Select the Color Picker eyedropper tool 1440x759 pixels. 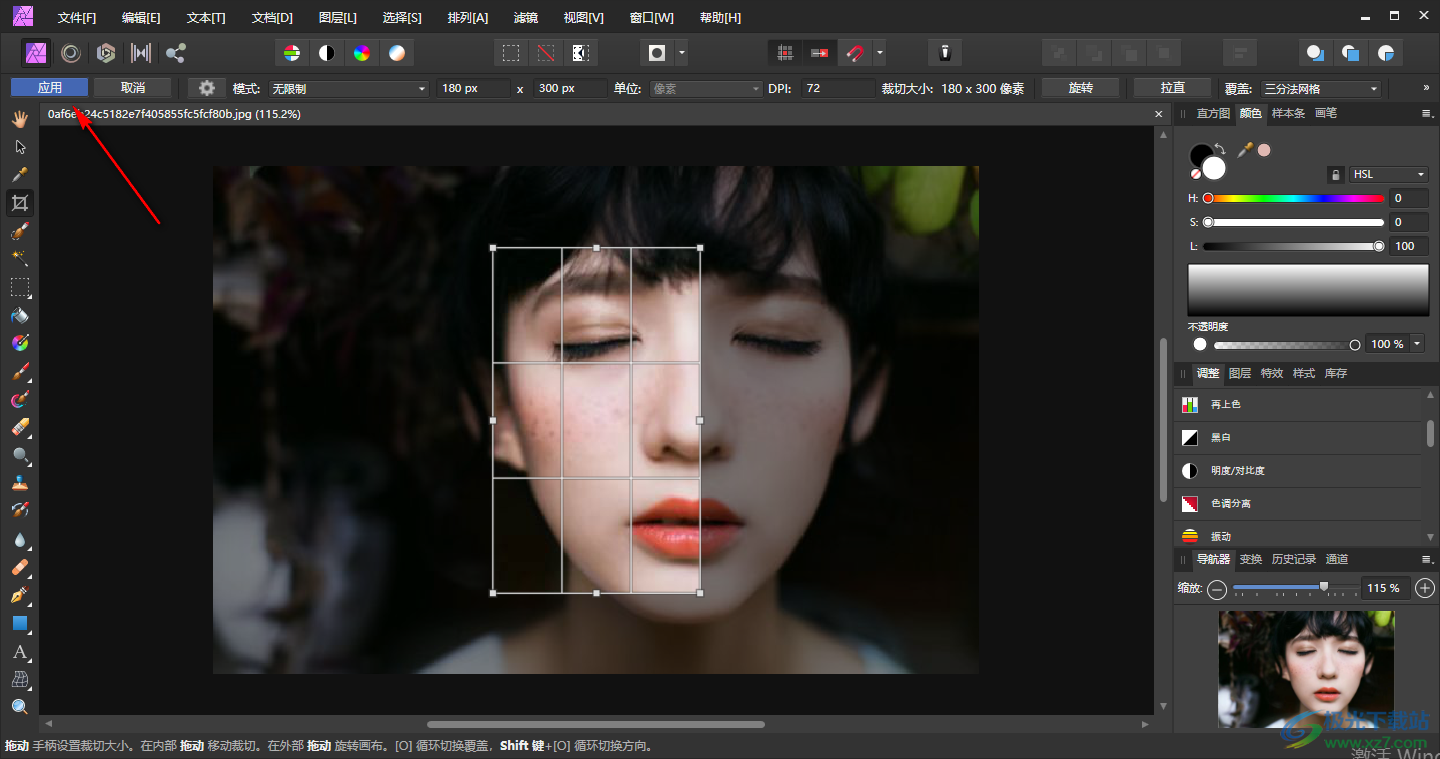19,175
